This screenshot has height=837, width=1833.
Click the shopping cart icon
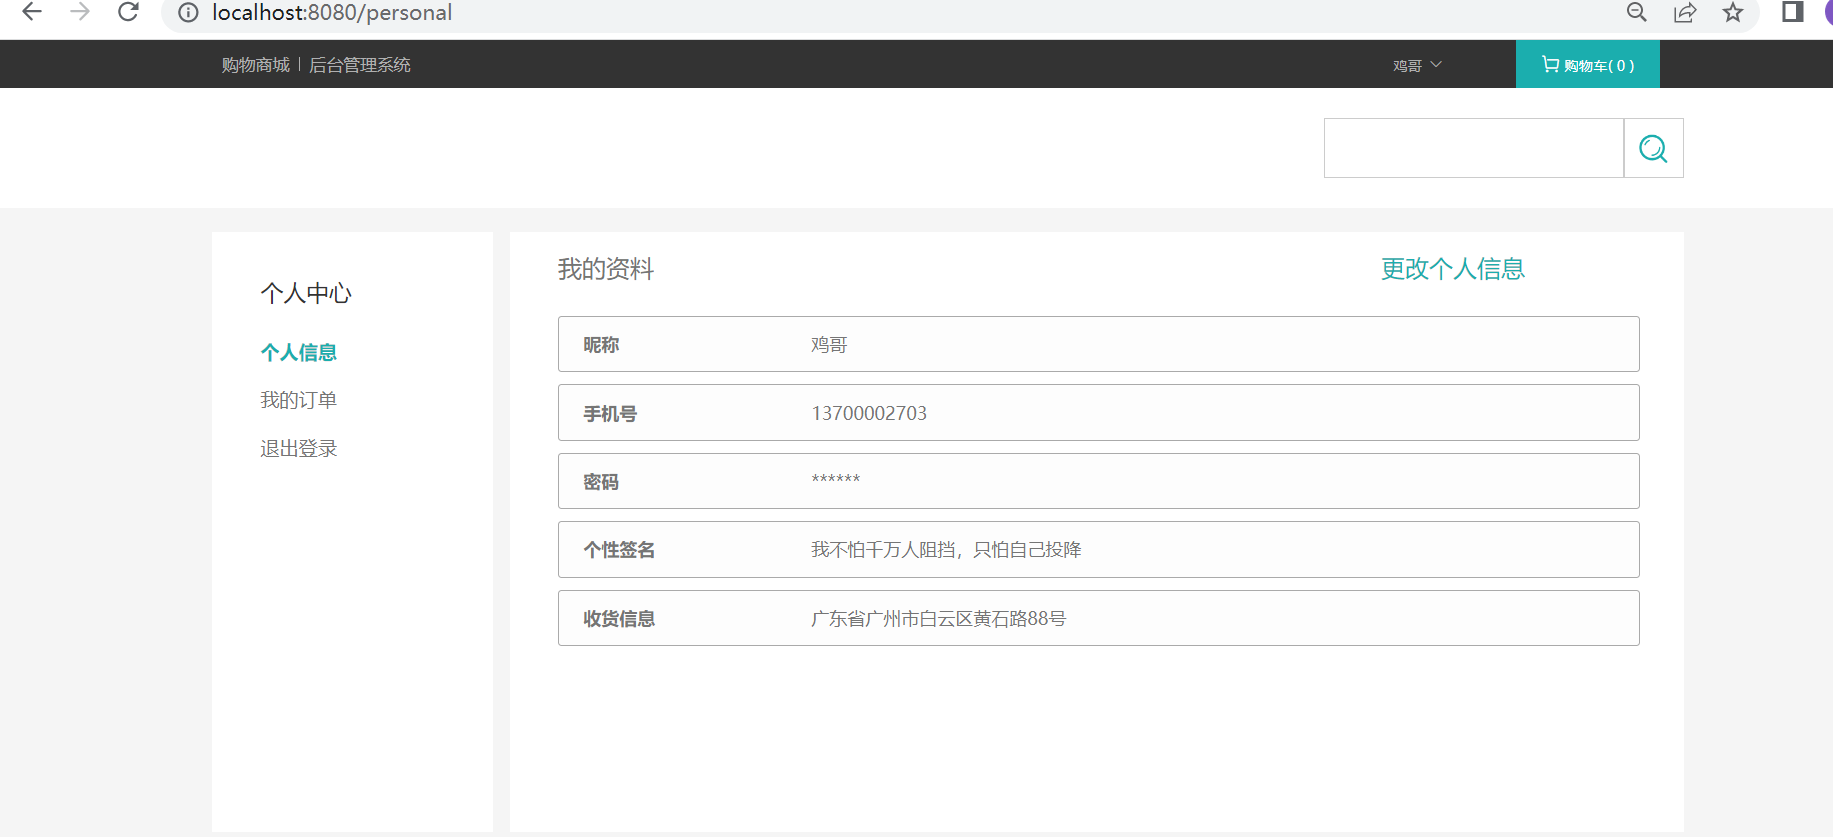(x=1550, y=64)
